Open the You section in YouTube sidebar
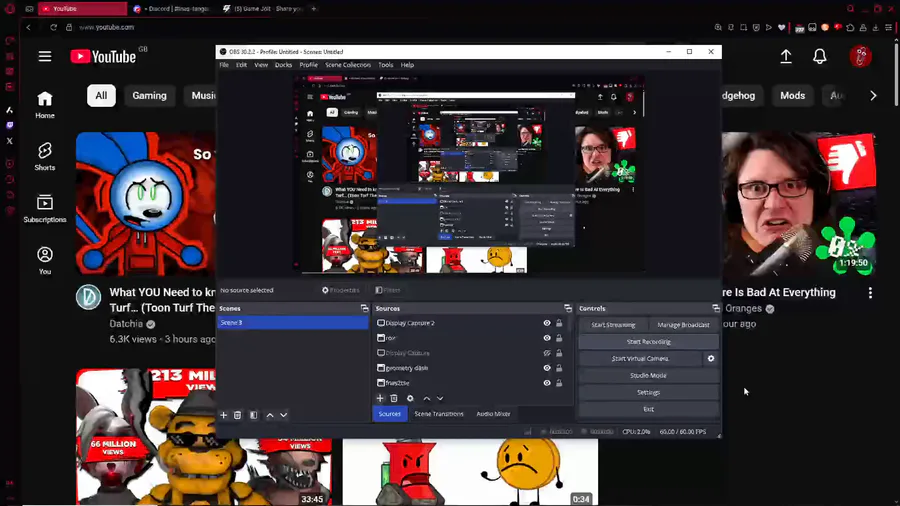This screenshot has height=506, width=900. pos(45,260)
